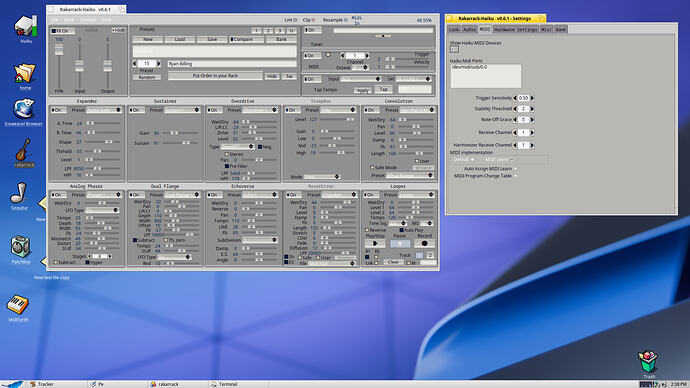Click the Bank button
This screenshot has width=690, height=388.
(281, 39)
